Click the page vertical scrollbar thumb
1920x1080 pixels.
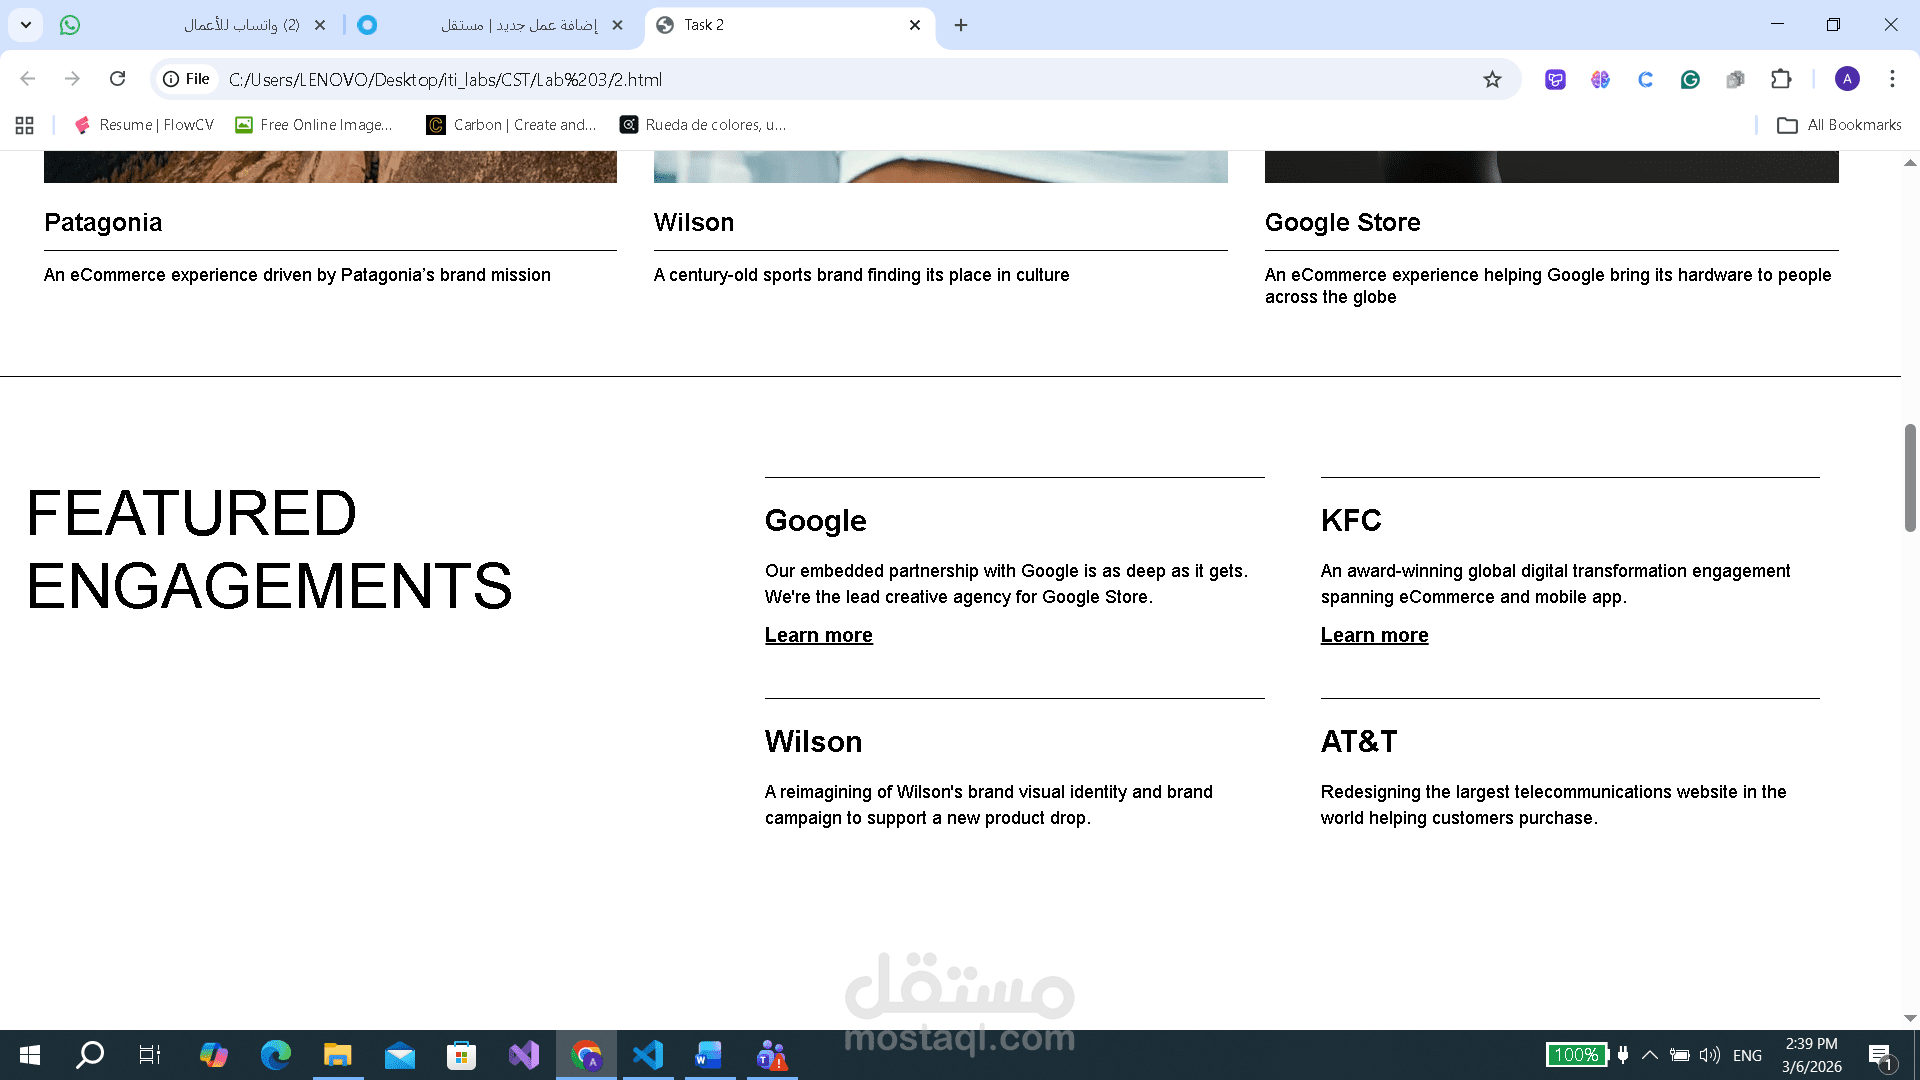coord(1909,478)
